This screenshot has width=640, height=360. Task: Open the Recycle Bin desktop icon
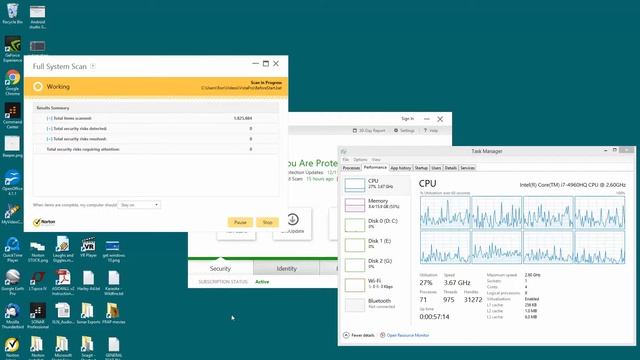pyautogui.click(x=12, y=13)
